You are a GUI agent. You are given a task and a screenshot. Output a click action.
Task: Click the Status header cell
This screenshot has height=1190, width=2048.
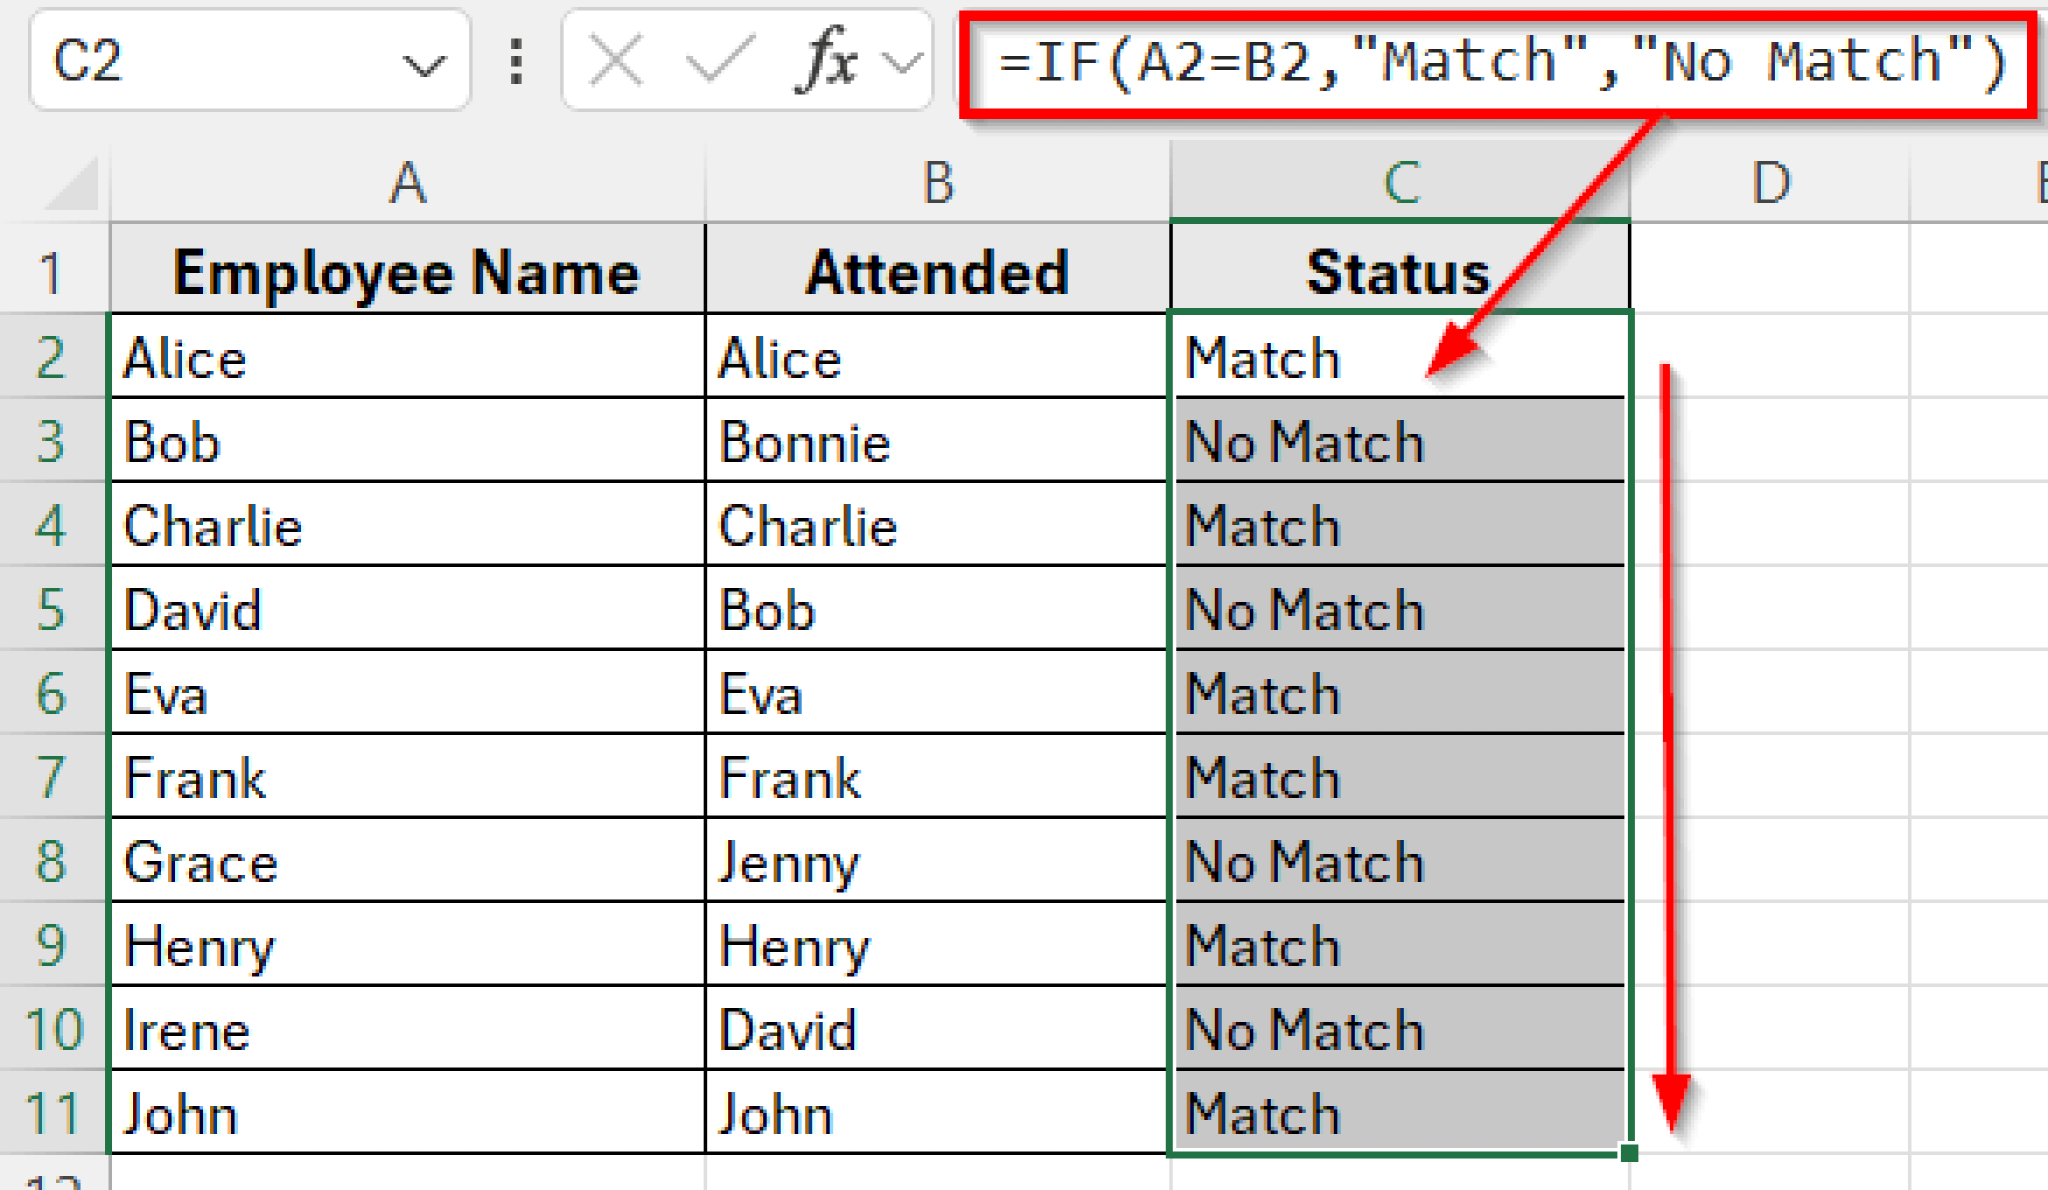[x=1398, y=270]
